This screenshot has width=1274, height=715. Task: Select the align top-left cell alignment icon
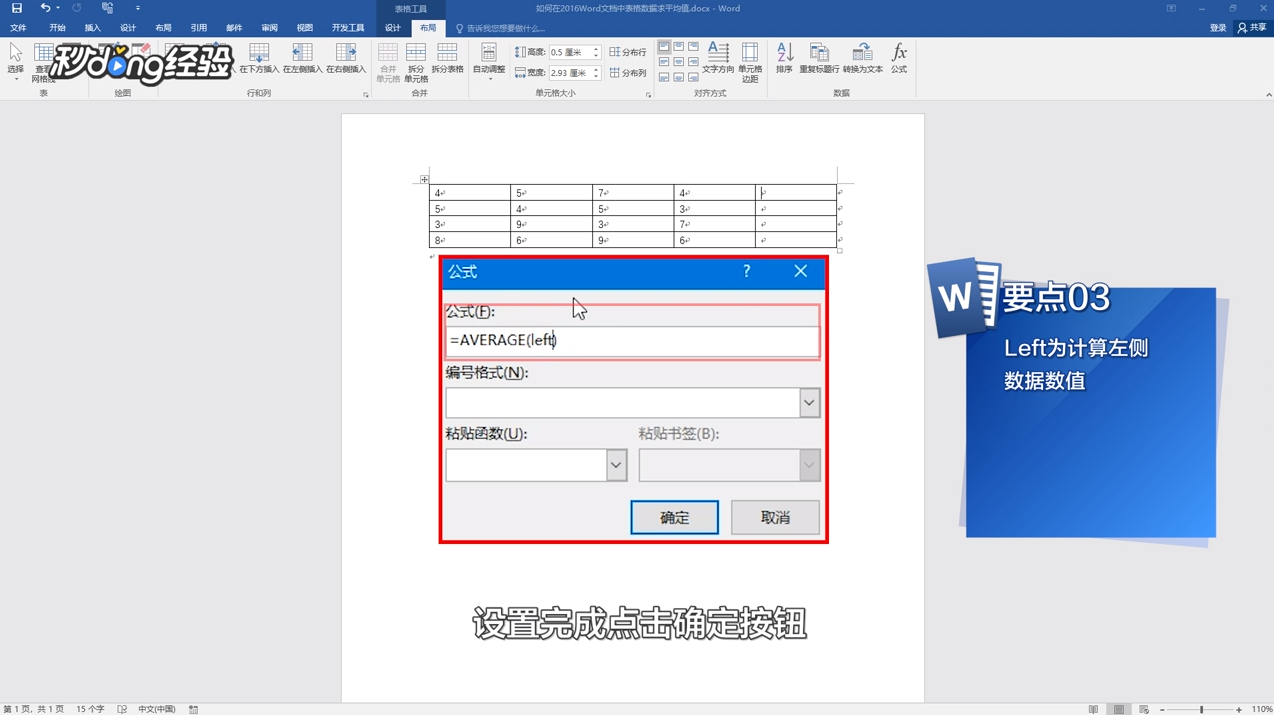pyautogui.click(x=664, y=47)
